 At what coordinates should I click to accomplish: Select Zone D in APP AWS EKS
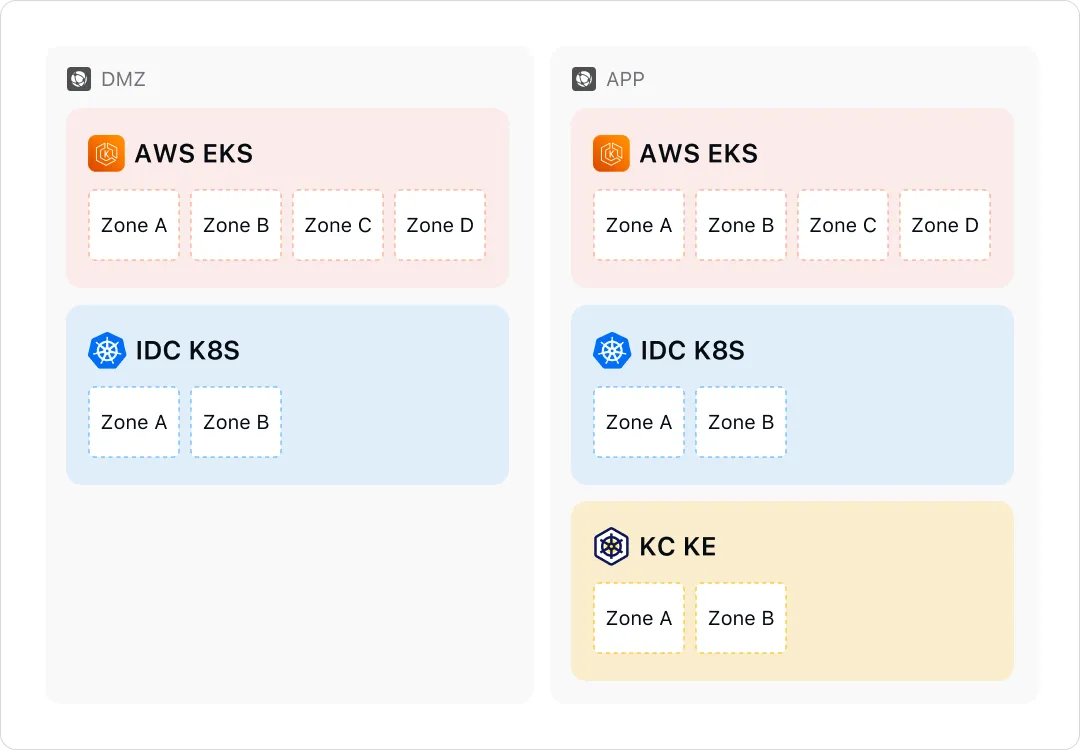pos(944,225)
